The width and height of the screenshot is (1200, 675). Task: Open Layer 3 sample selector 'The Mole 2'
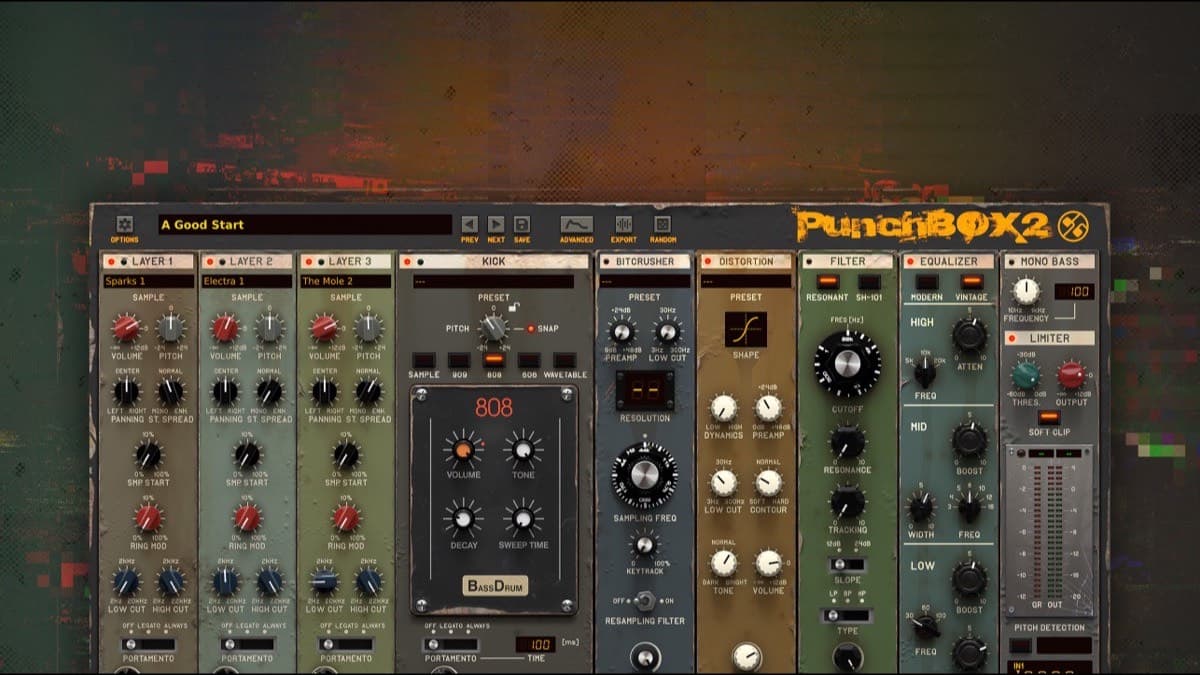pos(346,282)
